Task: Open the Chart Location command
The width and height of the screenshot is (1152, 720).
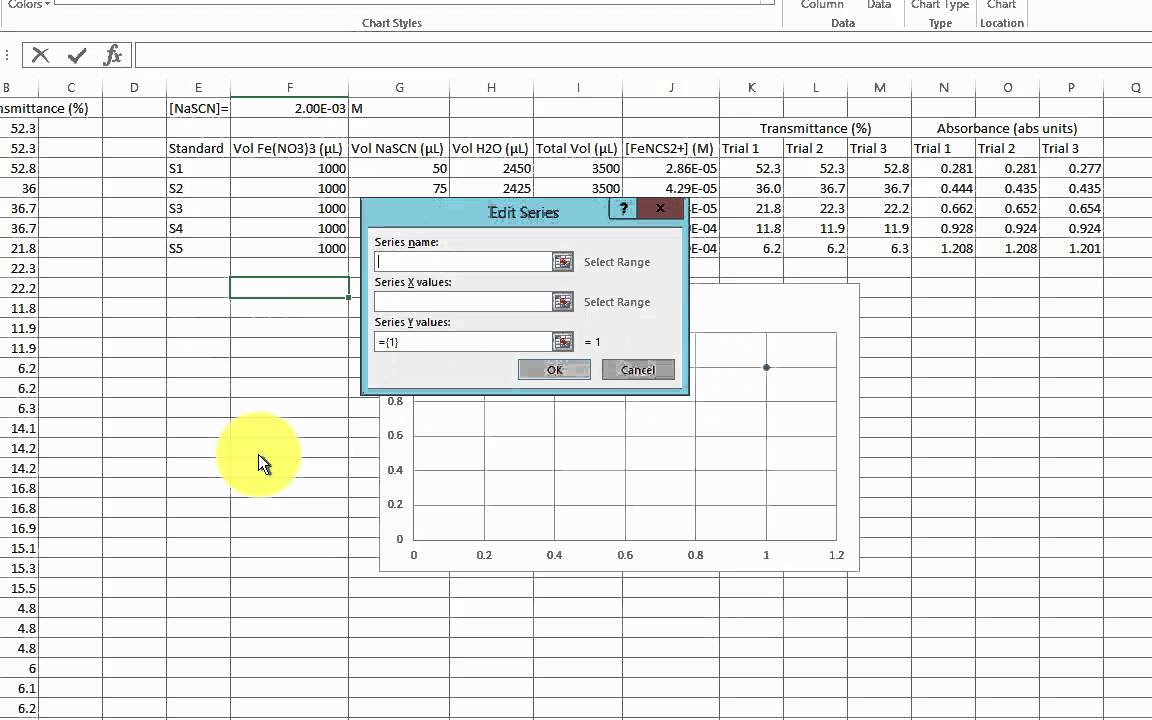Action: 1001,6
